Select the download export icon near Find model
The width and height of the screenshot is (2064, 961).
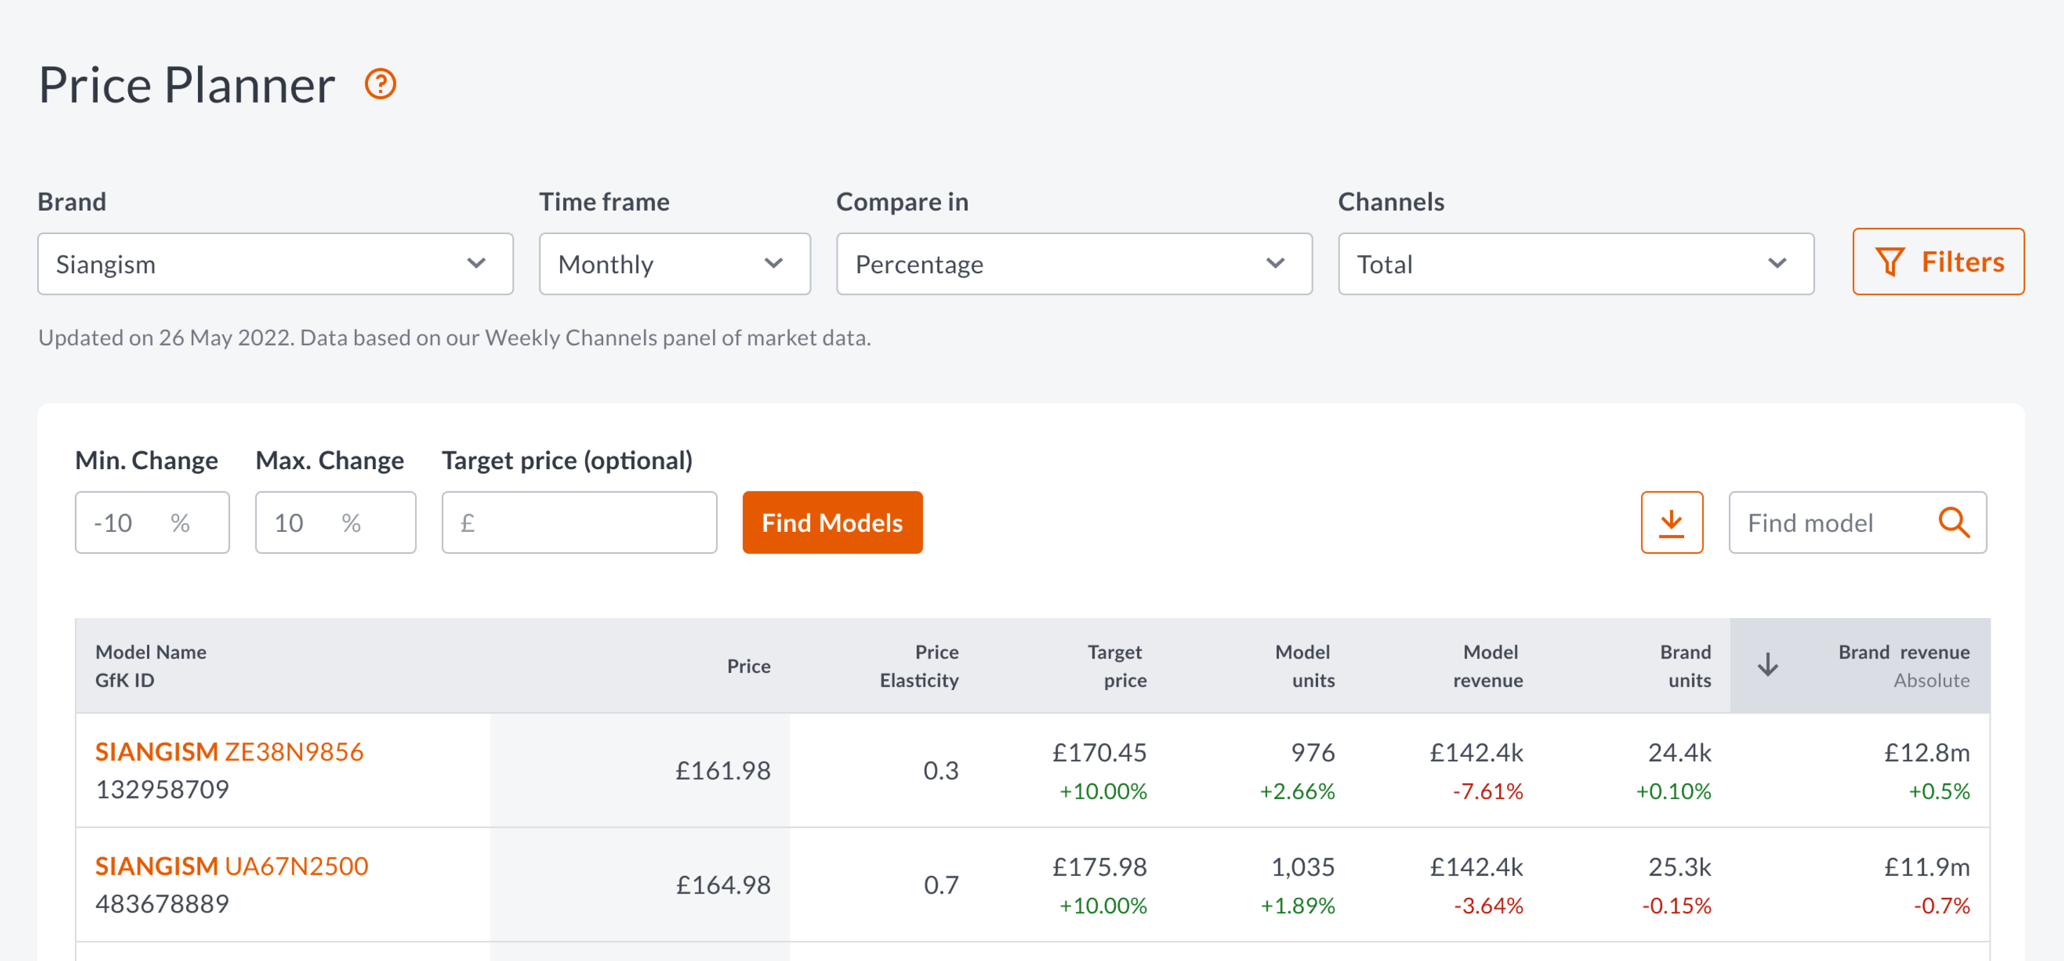tap(1671, 522)
